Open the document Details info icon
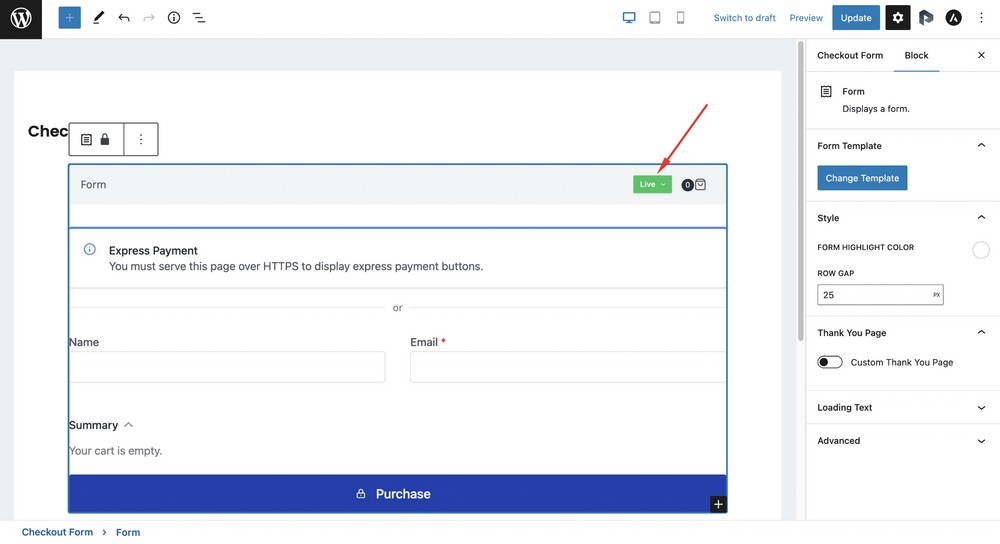The height and width of the screenshot is (544, 1000). [174, 18]
